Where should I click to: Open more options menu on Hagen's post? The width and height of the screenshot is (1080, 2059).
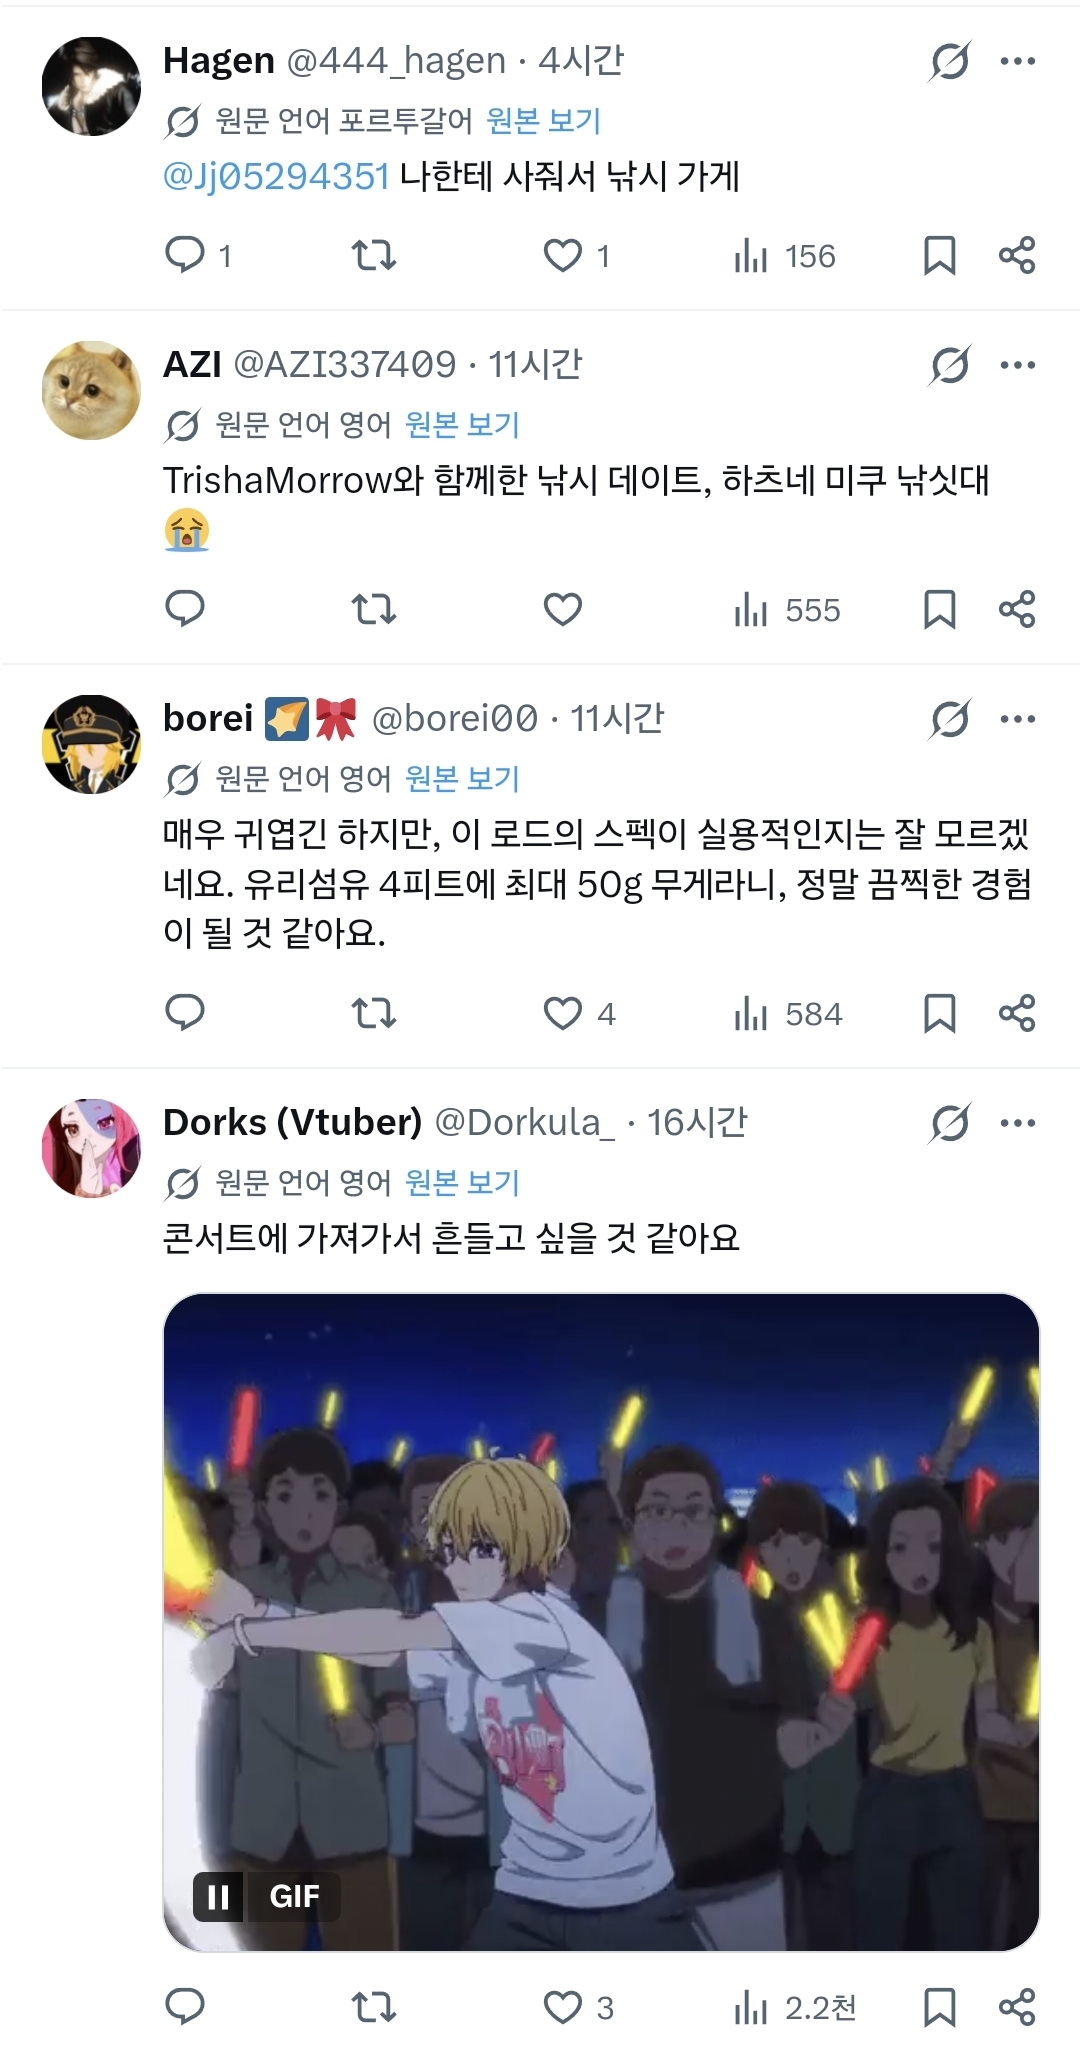(x=1018, y=61)
